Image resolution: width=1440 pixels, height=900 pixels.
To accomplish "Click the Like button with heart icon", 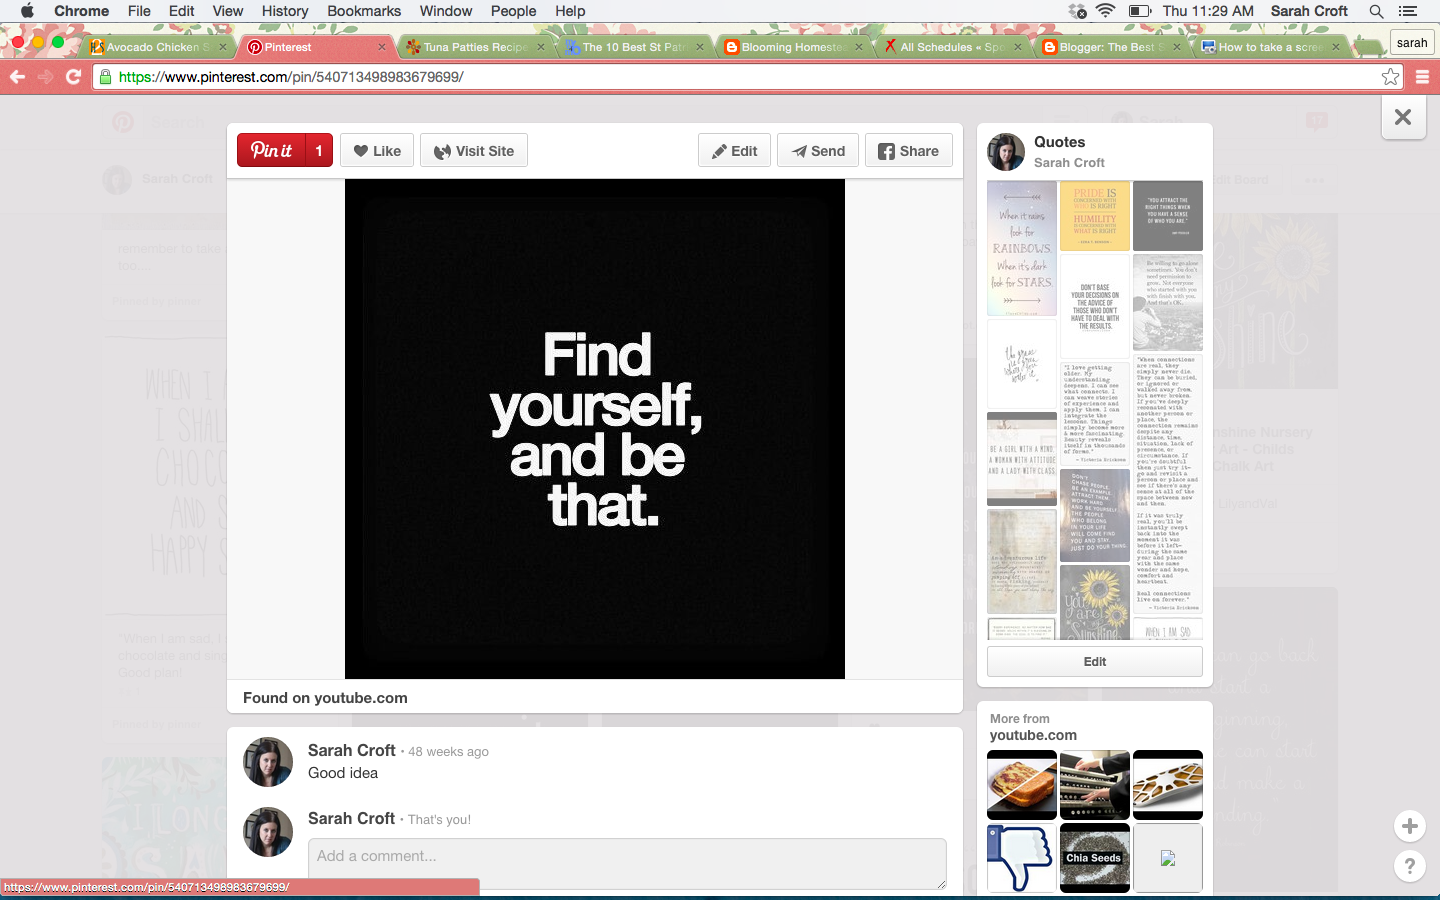I will click(x=377, y=151).
